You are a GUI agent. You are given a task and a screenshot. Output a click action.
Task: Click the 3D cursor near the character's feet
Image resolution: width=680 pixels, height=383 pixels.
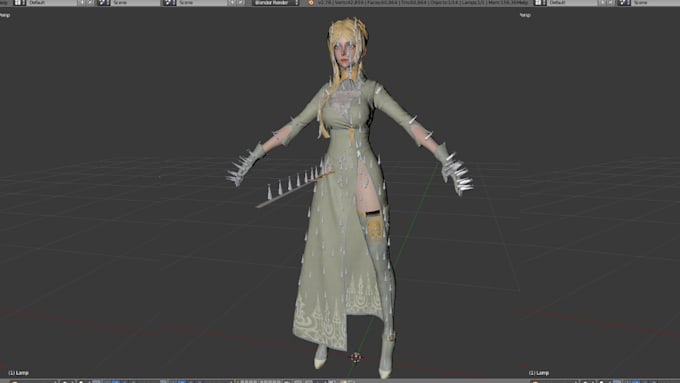(356, 357)
